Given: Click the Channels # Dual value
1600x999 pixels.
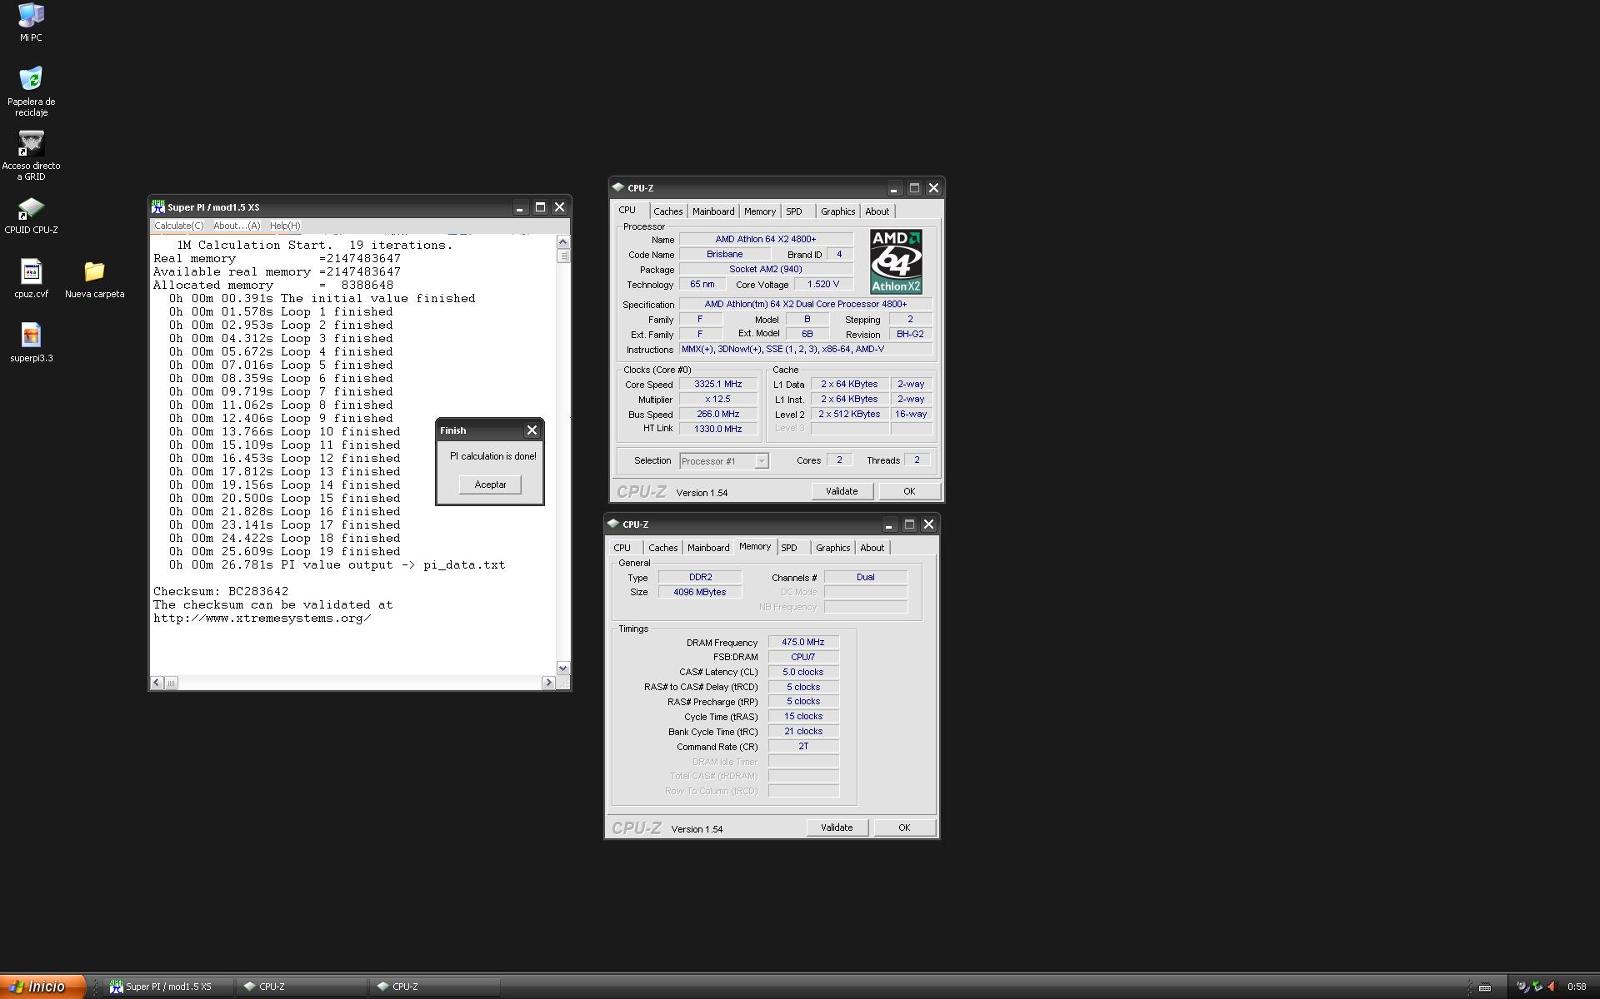Looking at the screenshot, I should [x=865, y=577].
